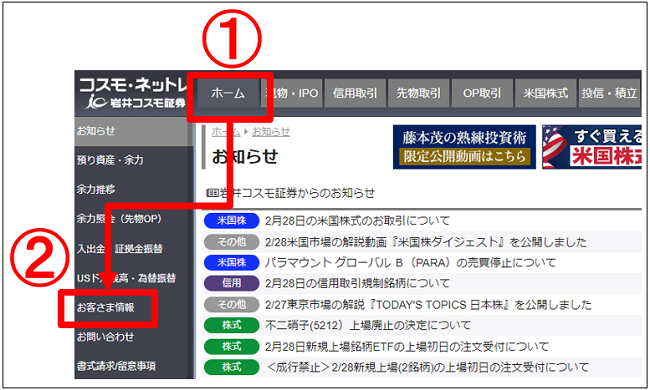Click 株式 tag beside 新規上場銘柄ETF notice
This screenshot has height=390, width=650.
(232, 346)
